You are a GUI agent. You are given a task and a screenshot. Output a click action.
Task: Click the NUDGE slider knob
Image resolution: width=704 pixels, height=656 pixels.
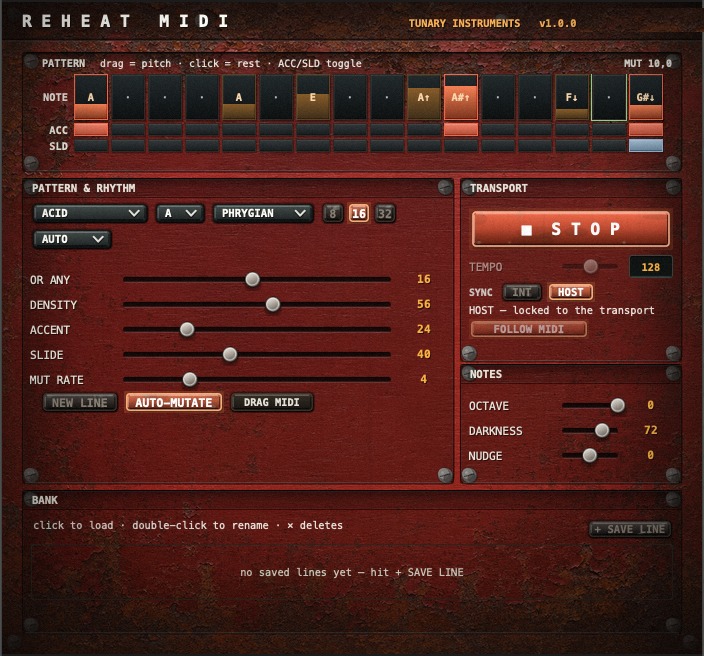pos(590,455)
